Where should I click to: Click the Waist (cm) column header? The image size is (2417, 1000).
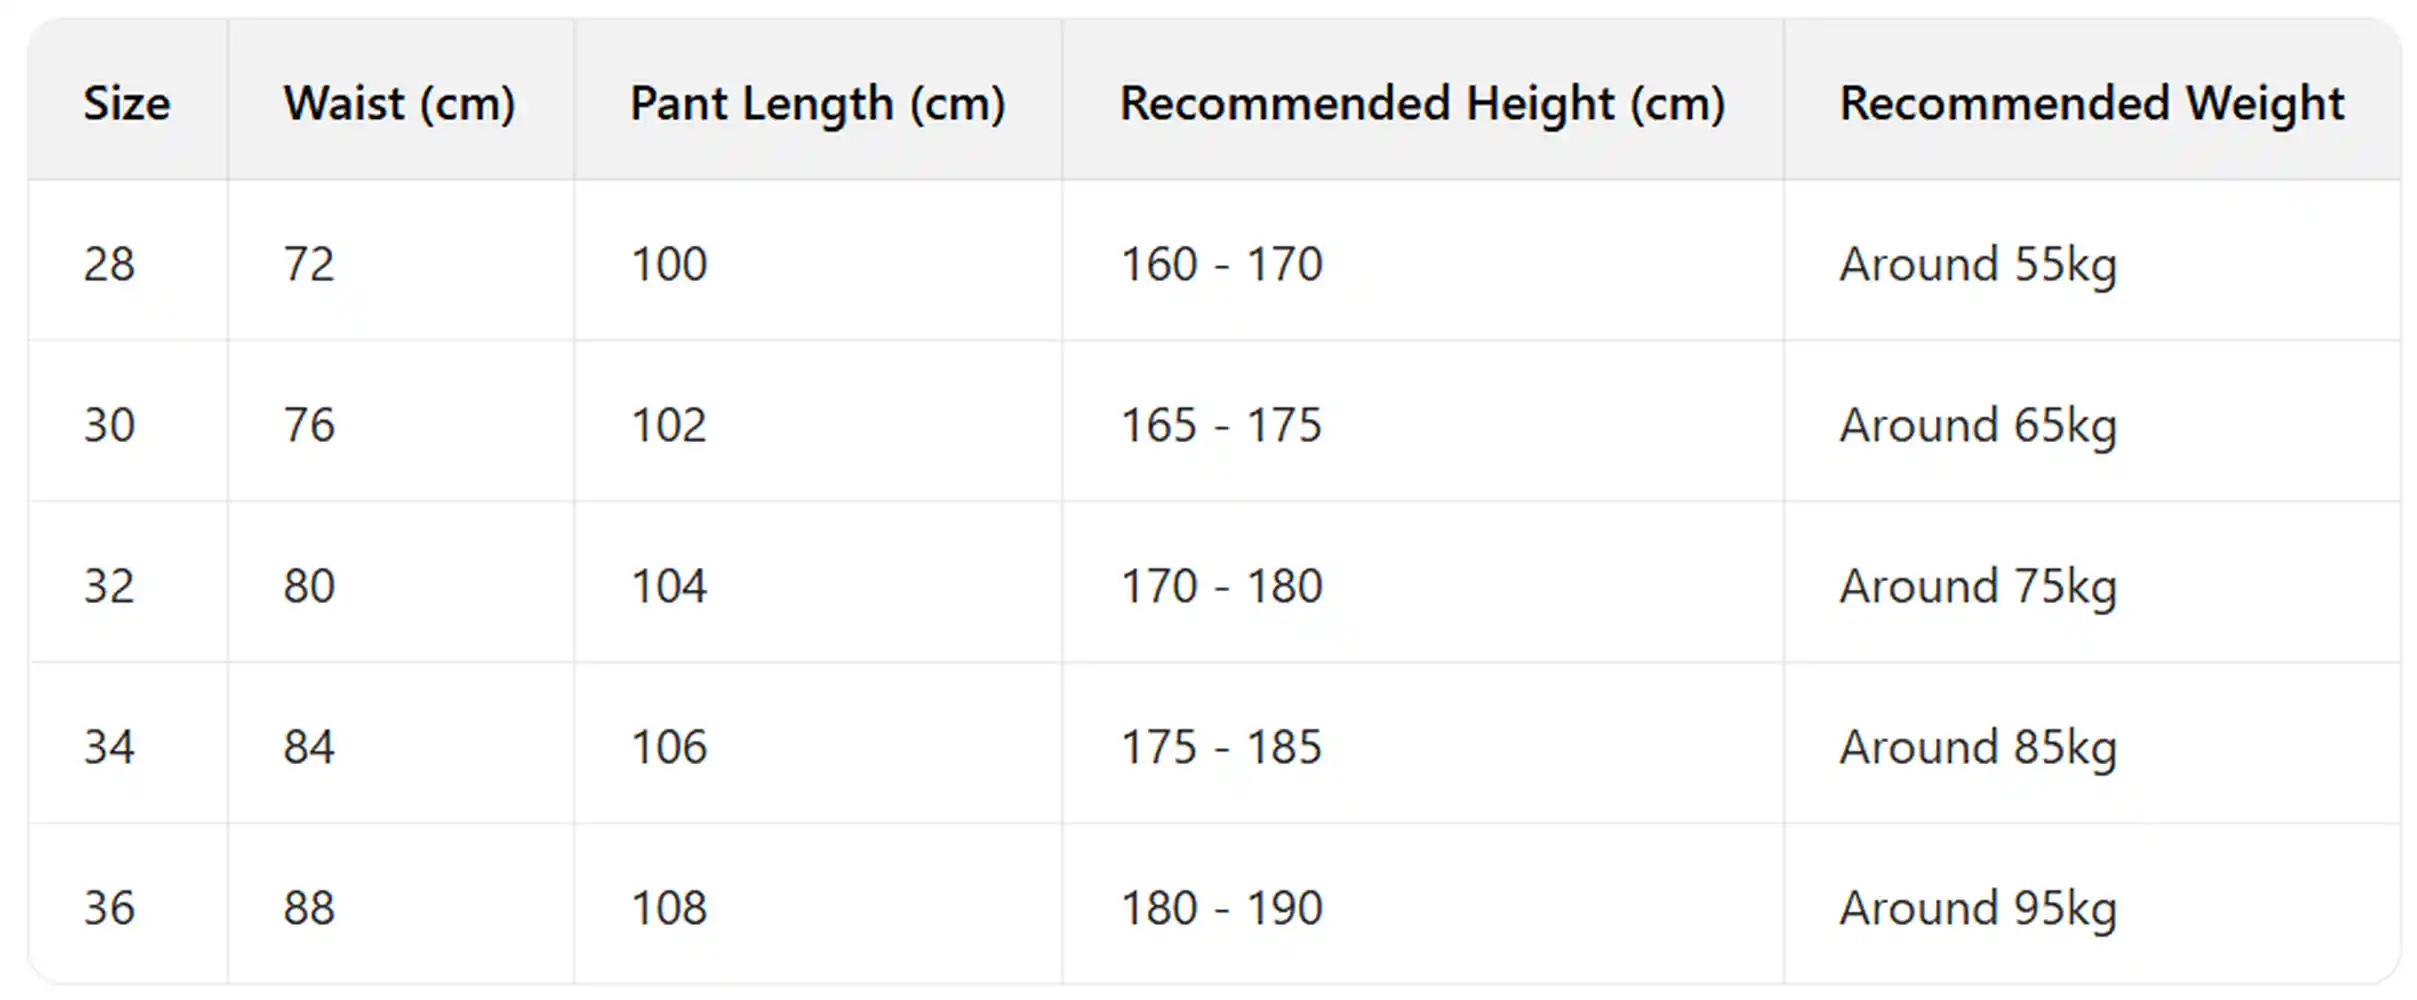pyautogui.click(x=399, y=104)
